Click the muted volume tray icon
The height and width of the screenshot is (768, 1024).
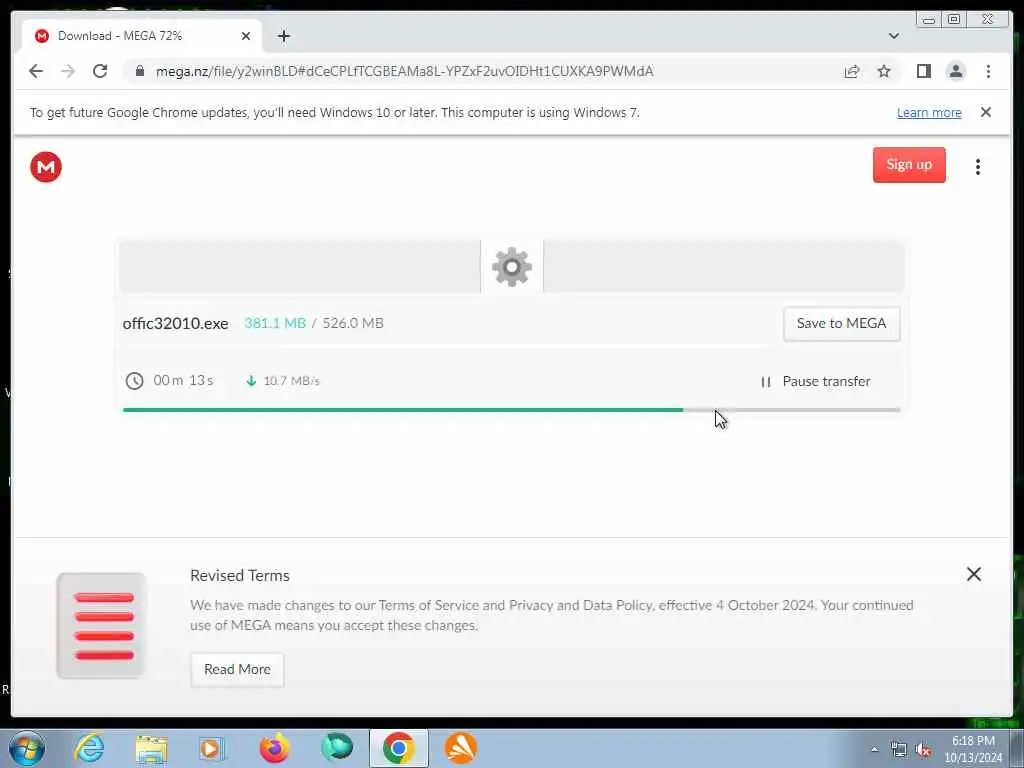[923, 750]
